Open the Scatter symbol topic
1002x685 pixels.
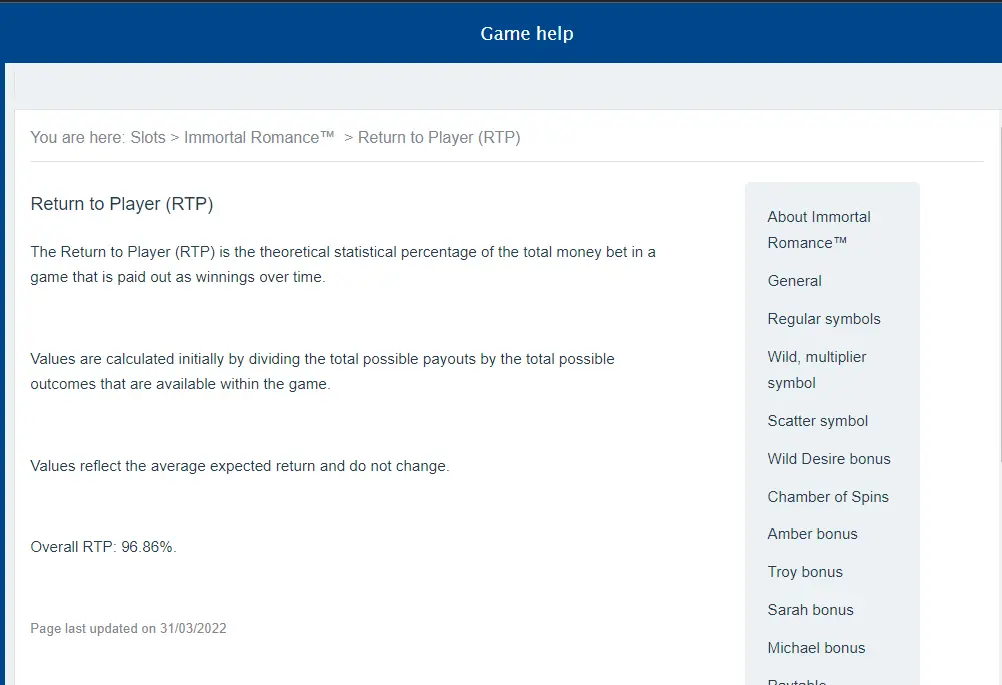coord(817,421)
